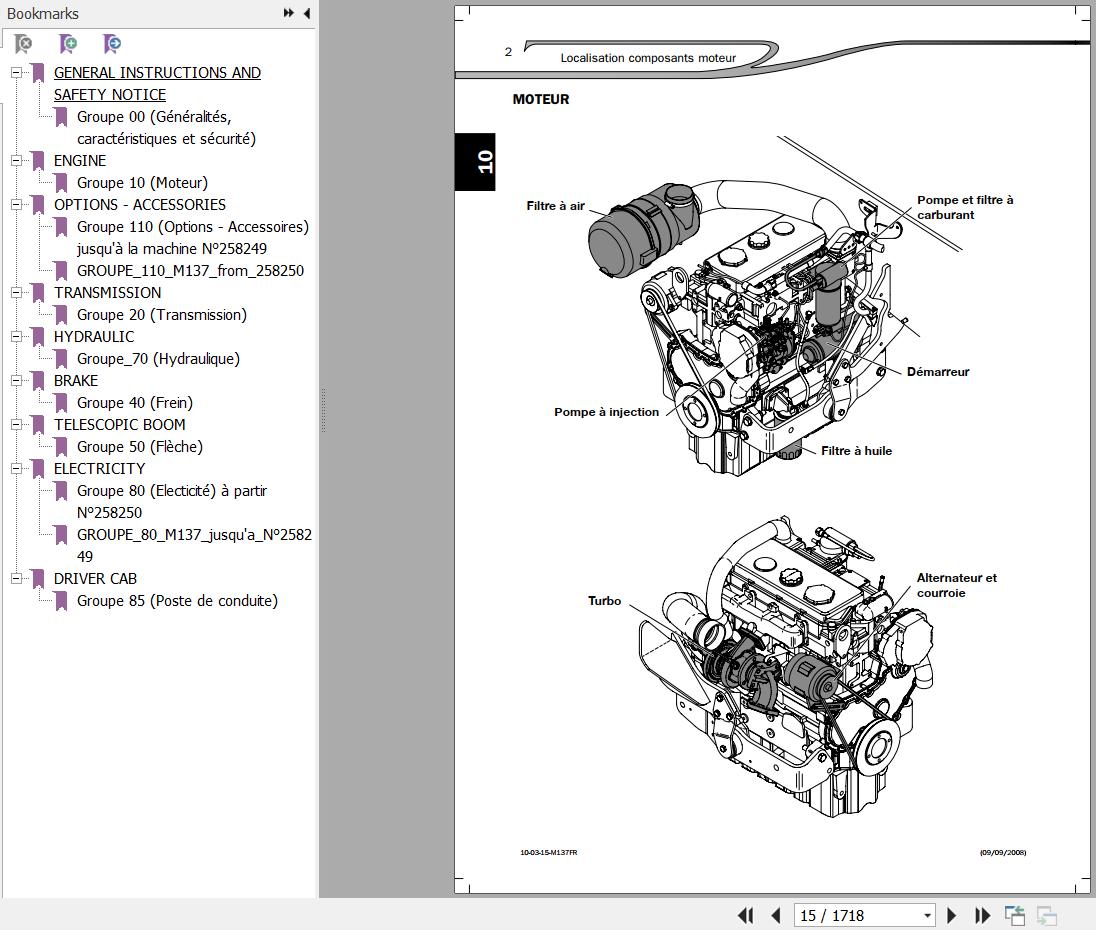
Task: Jump to the first page
Action: 745,915
